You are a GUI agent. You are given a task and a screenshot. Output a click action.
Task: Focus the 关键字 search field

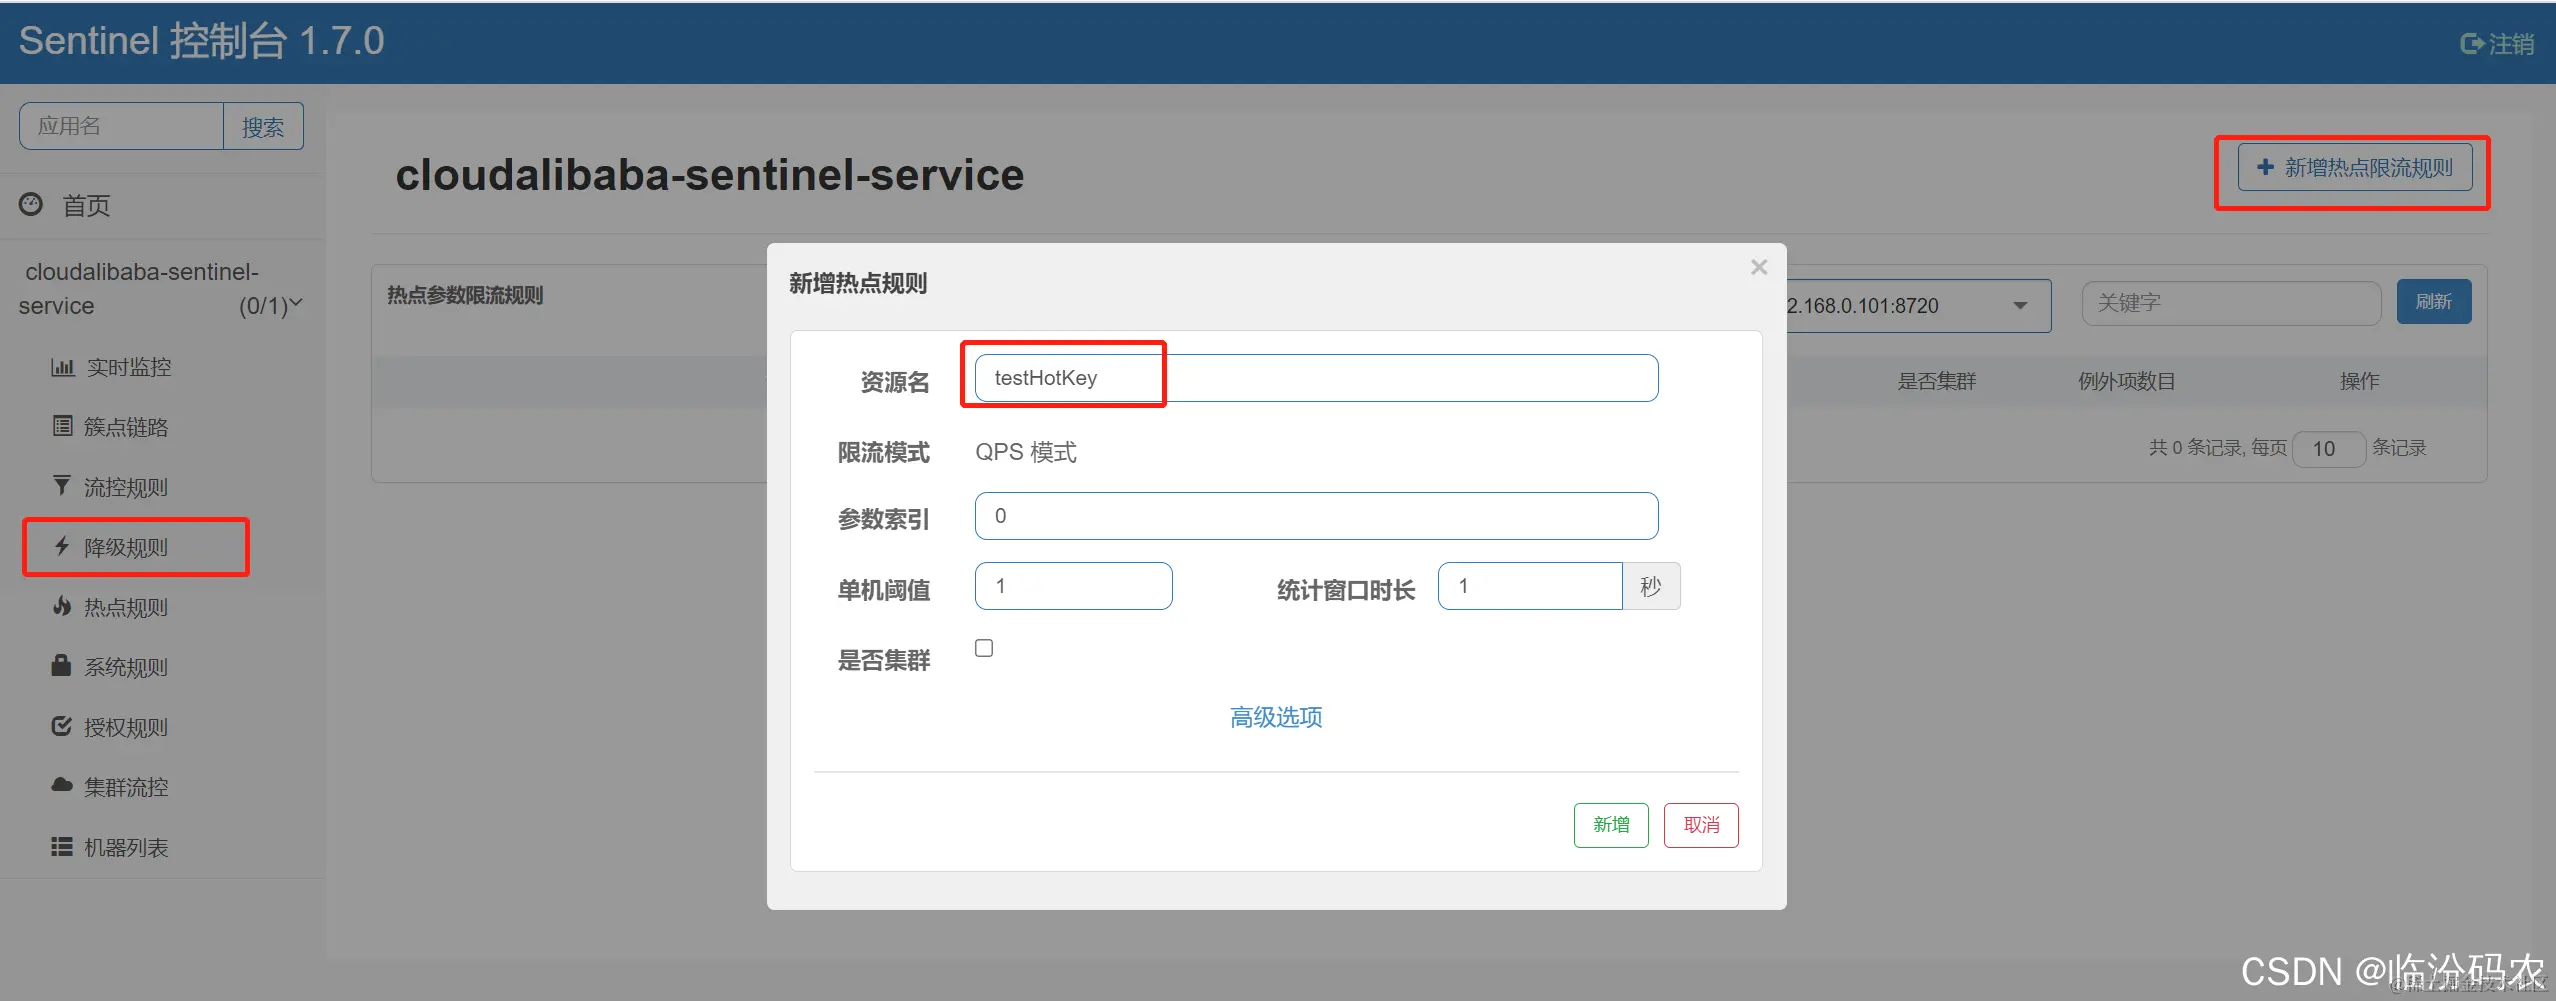pyautogui.click(x=2231, y=302)
